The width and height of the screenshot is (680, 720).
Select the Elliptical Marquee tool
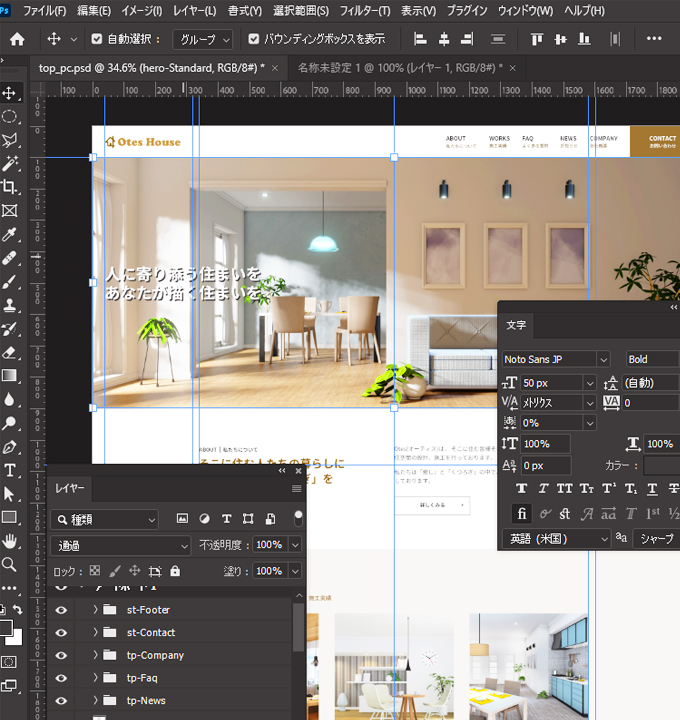tap(9, 117)
